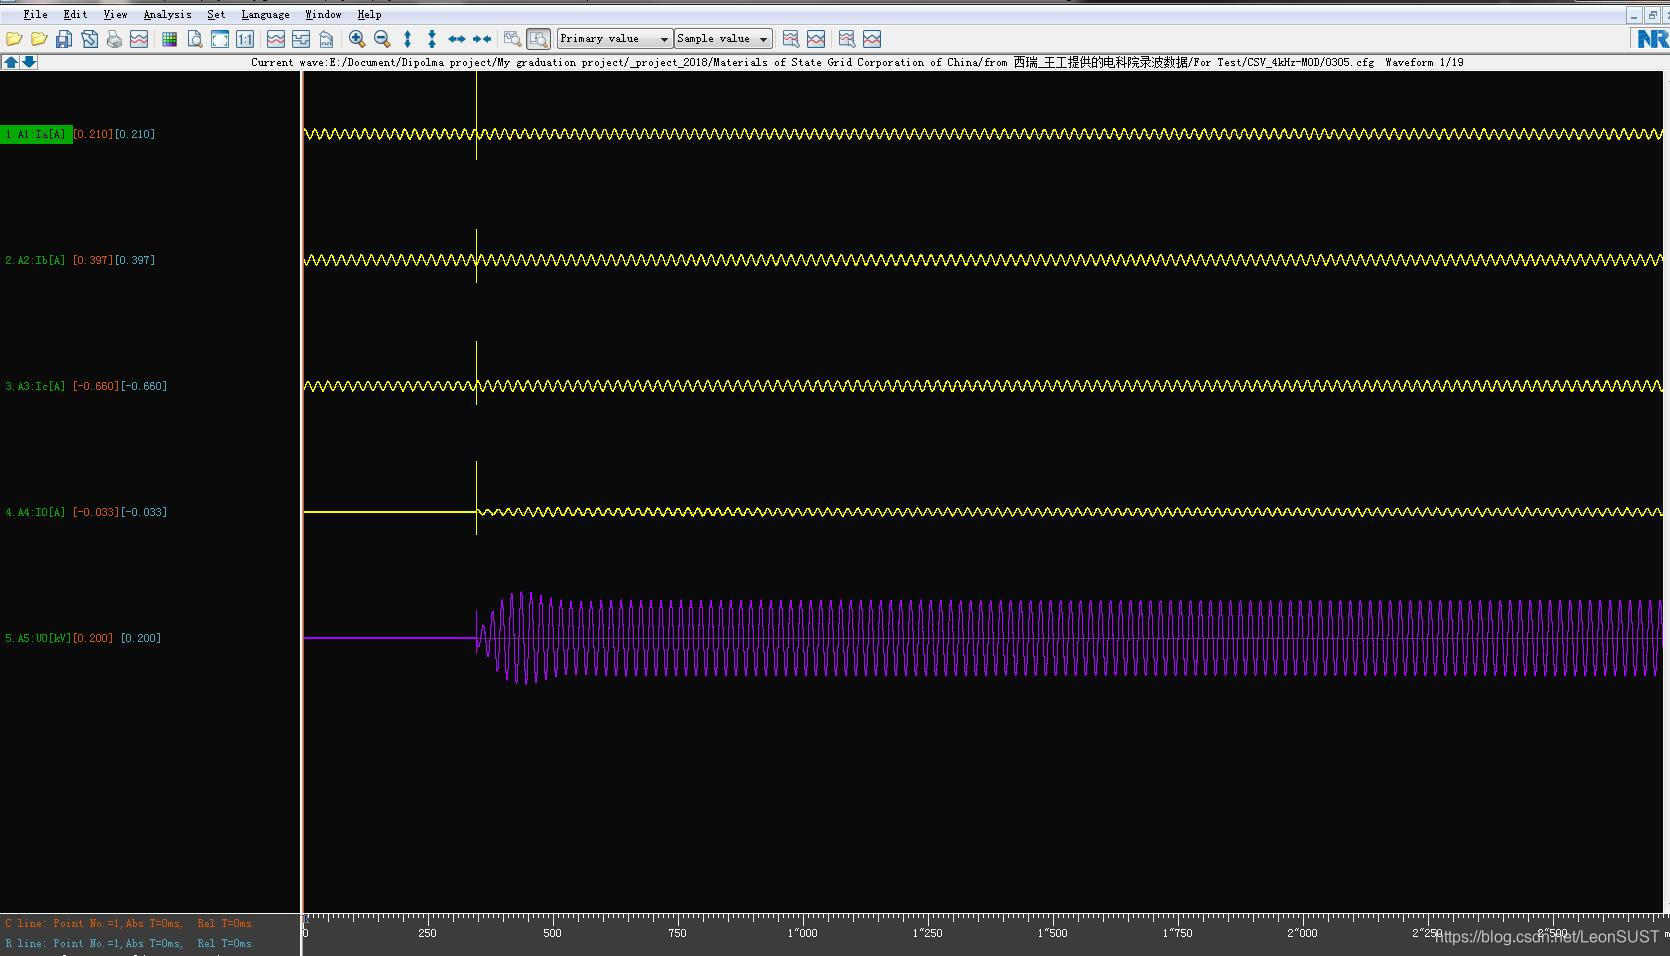Click the 500 ms mark on time ruler

[552, 933]
